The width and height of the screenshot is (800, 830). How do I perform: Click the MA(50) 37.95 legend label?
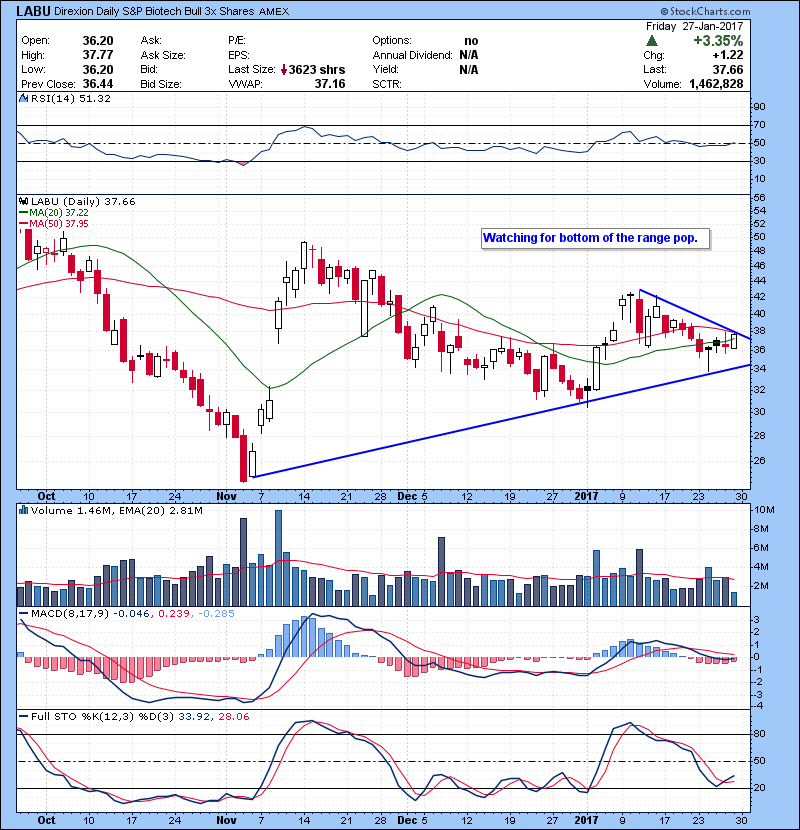coord(58,223)
